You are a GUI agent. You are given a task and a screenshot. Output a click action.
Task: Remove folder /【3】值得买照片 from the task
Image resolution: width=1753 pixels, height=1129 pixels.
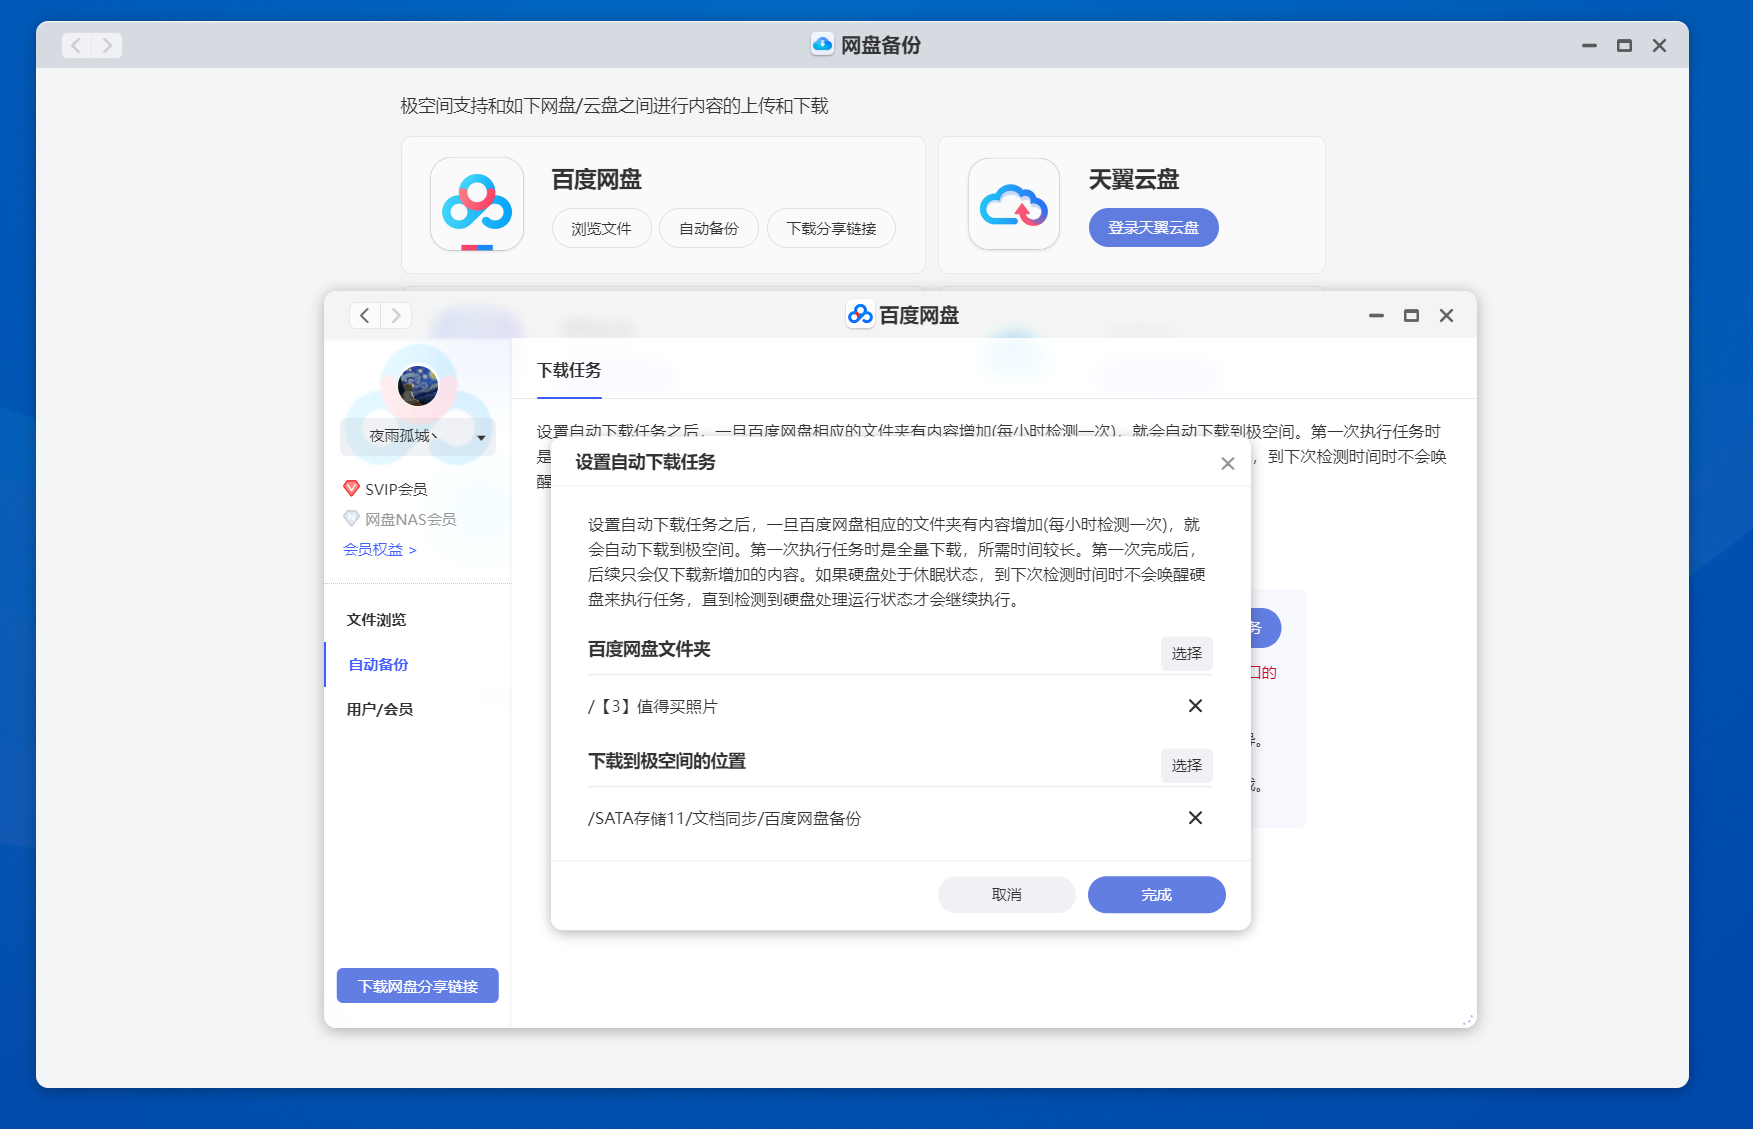coord(1195,706)
